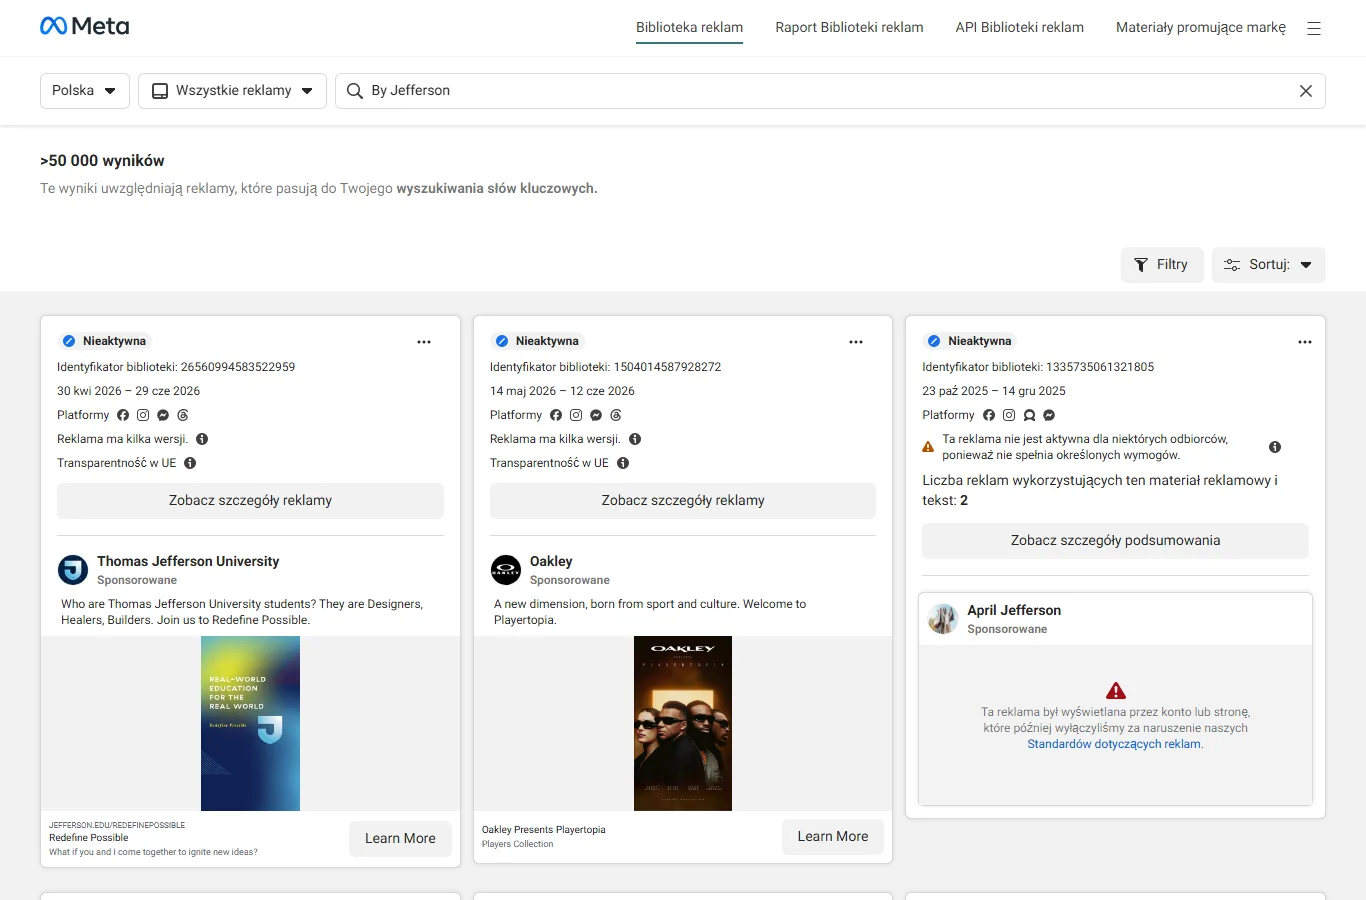Click Threads platform icon on Thomas Jefferson University ad
This screenshot has height=900, width=1366.
pyautogui.click(x=183, y=415)
